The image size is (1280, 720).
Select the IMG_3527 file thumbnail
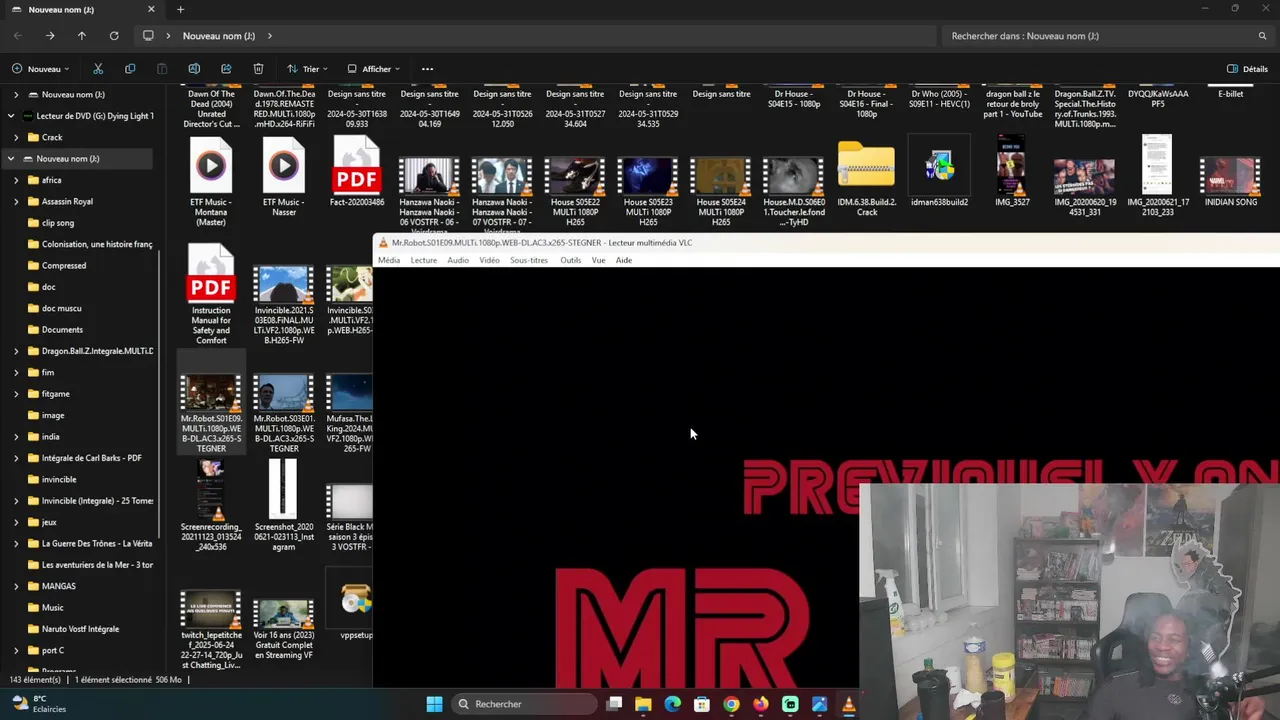[x=1012, y=165]
